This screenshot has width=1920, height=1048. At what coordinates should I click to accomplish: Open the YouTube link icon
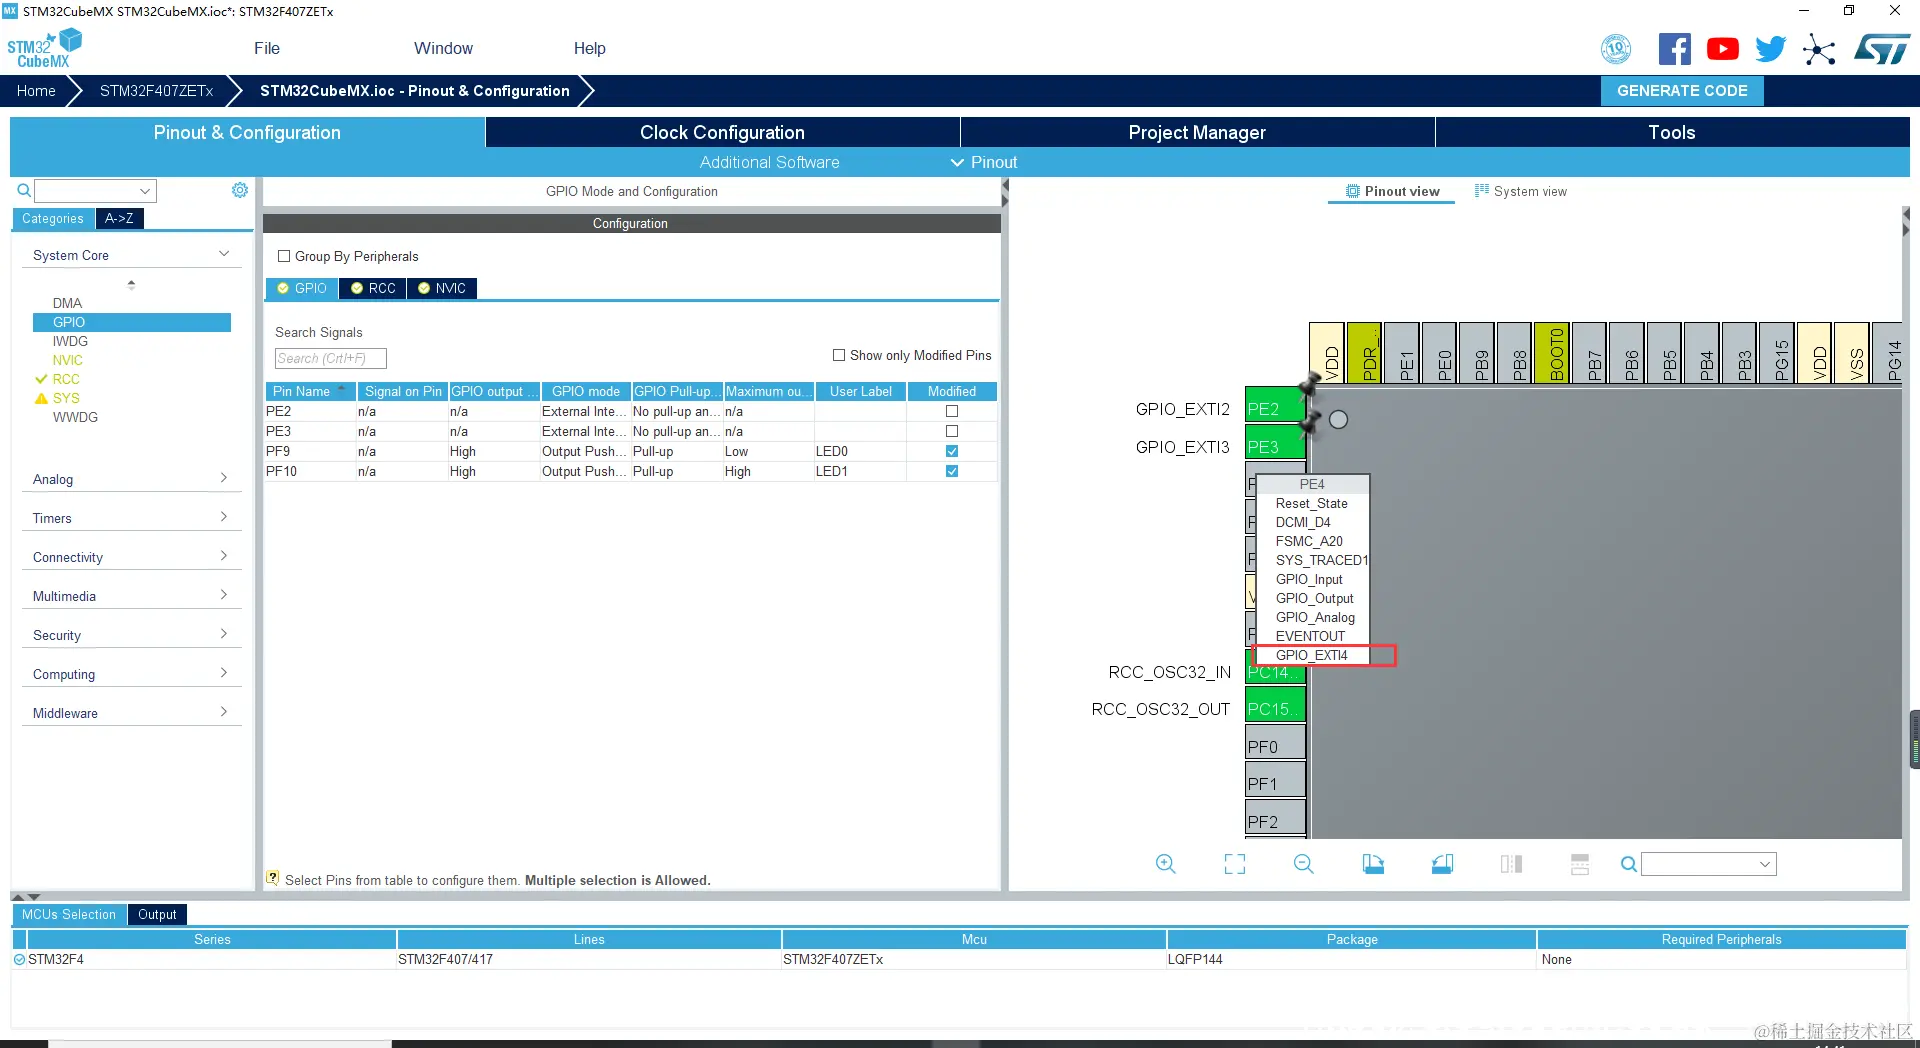tap(1722, 49)
